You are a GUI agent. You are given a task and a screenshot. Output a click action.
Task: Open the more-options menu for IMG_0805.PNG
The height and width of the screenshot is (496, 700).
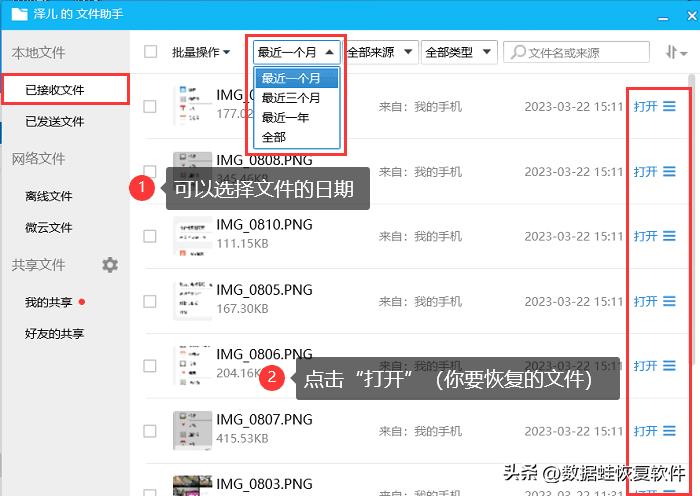669,301
